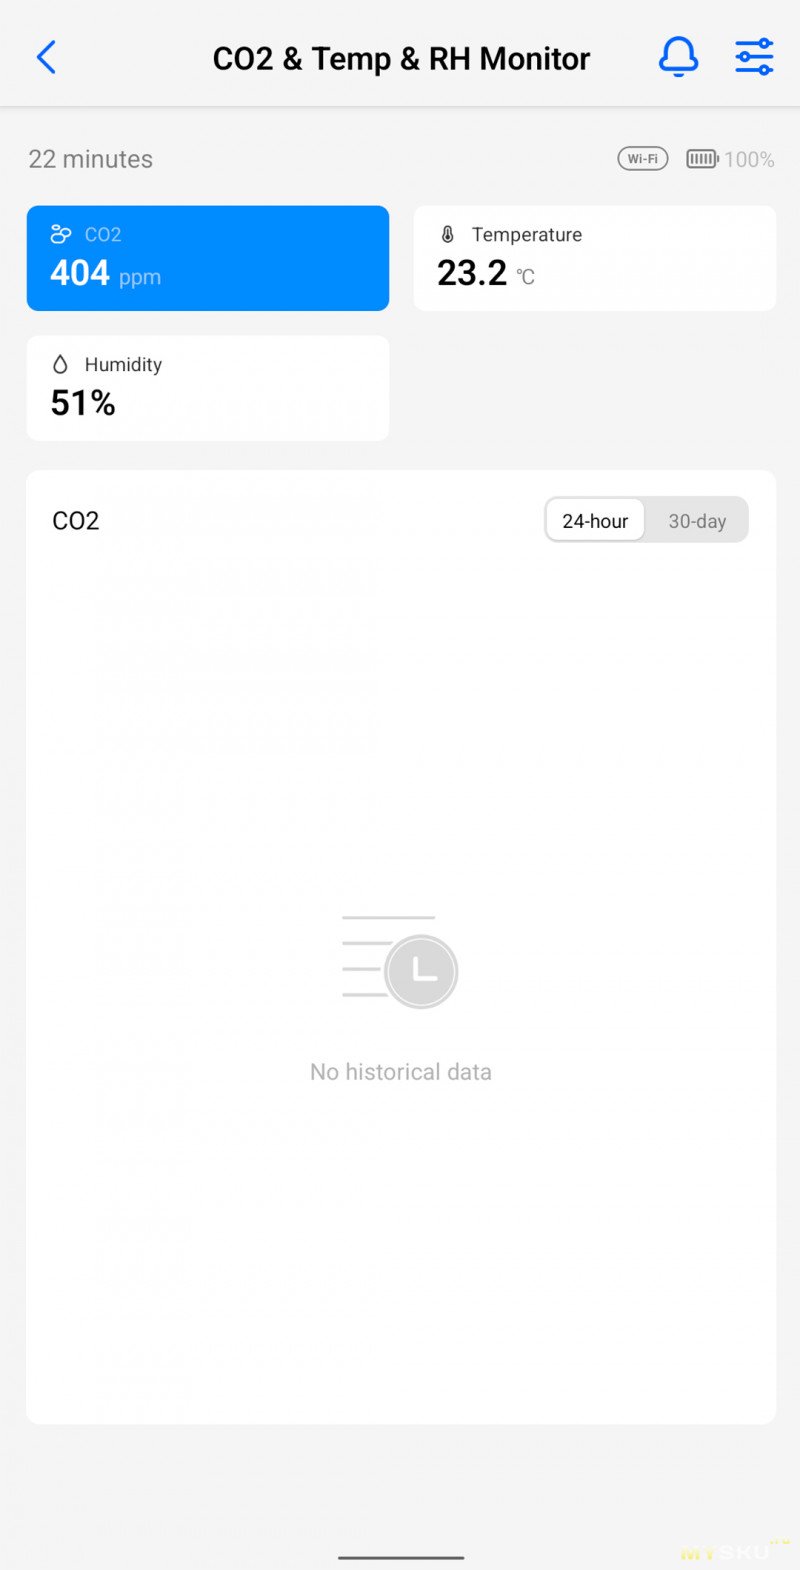Tap the Wi-Fi connection status badge
The height and width of the screenshot is (1570, 800).
642,159
